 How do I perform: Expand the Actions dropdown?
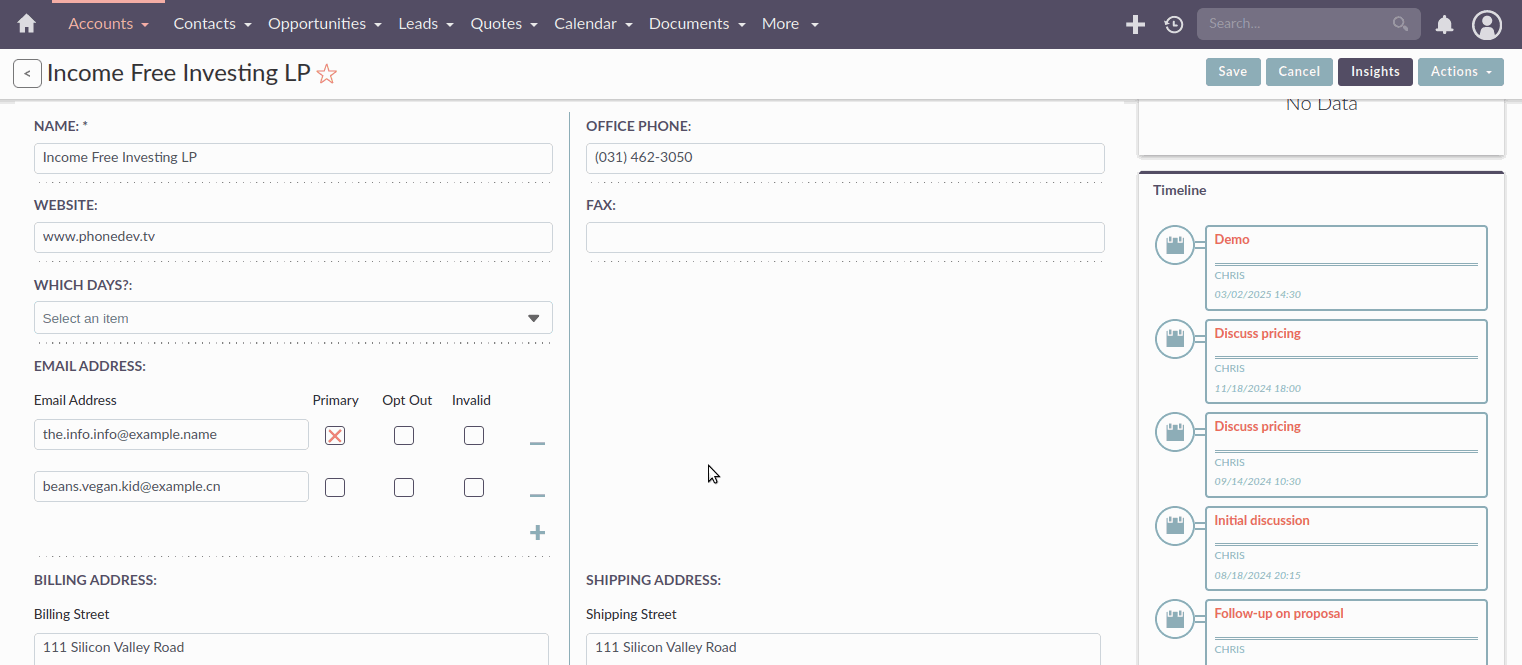[1460, 71]
